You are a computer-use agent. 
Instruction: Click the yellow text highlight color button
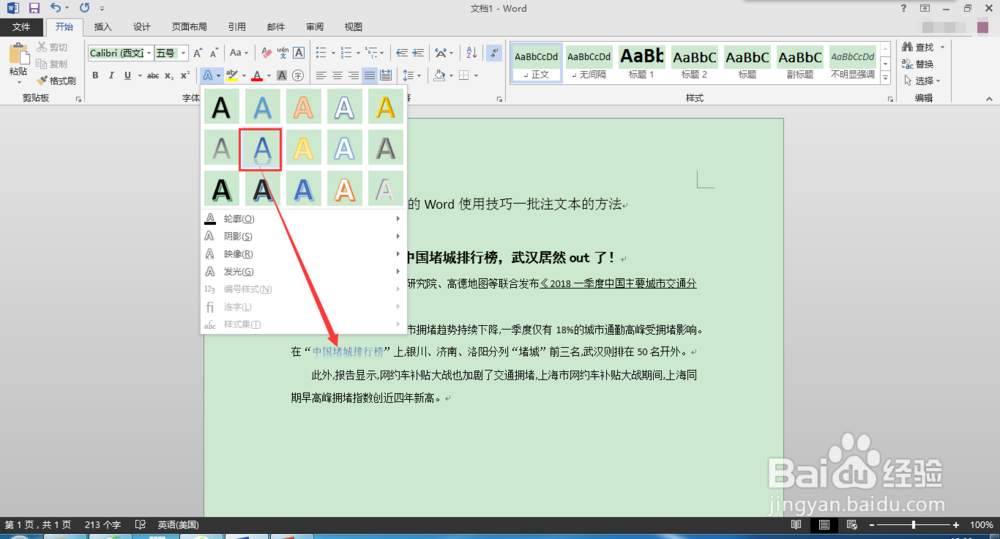[x=232, y=75]
